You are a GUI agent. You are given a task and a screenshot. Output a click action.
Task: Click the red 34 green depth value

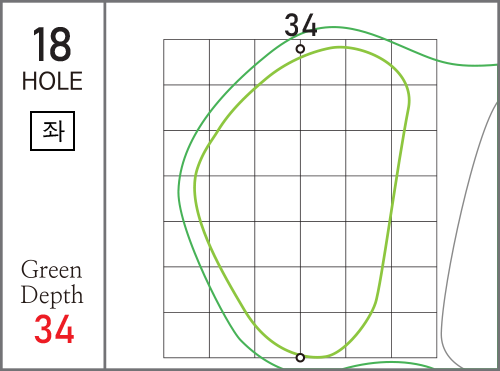tap(54, 329)
